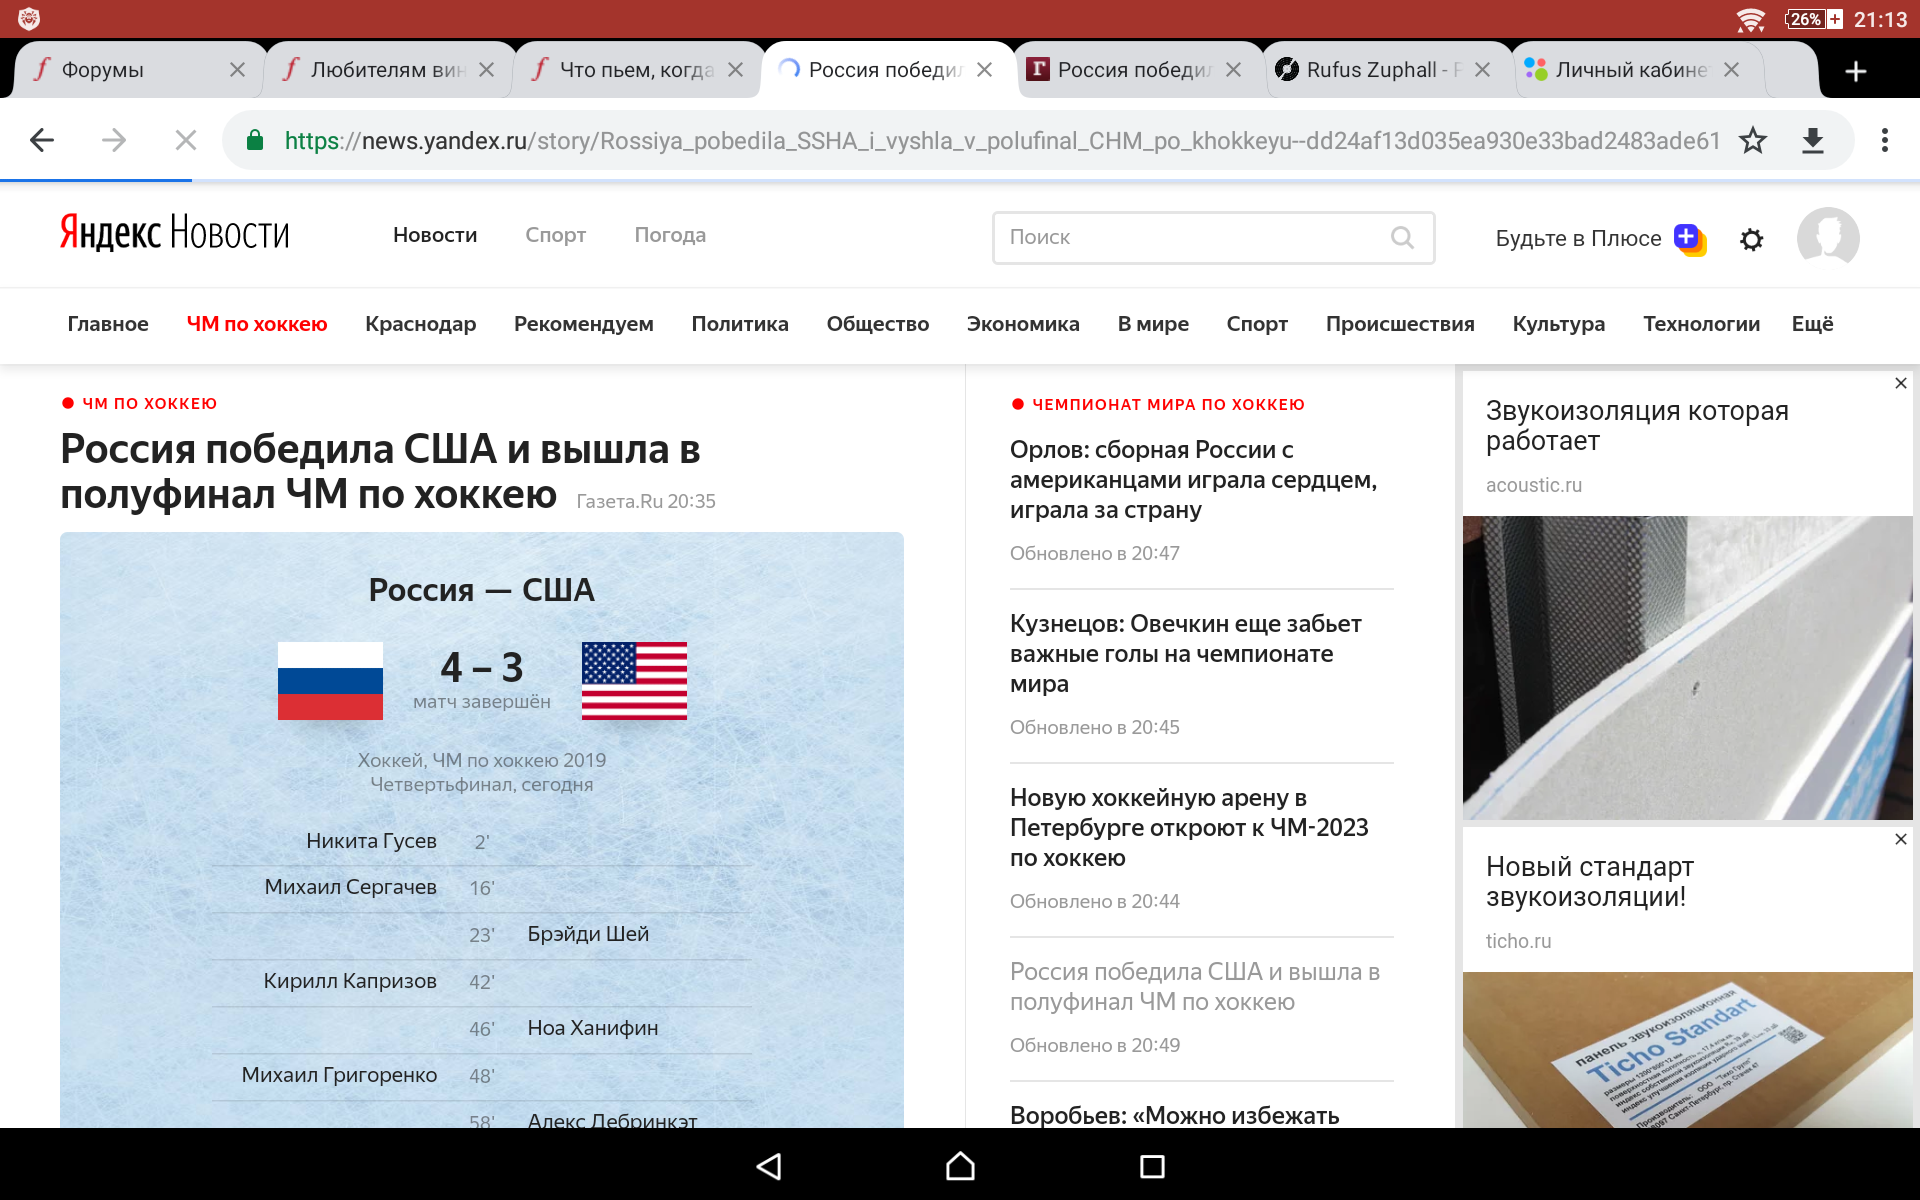This screenshot has width=1920, height=1200.
Task: Click the search magnifier icon
Action: point(1402,237)
